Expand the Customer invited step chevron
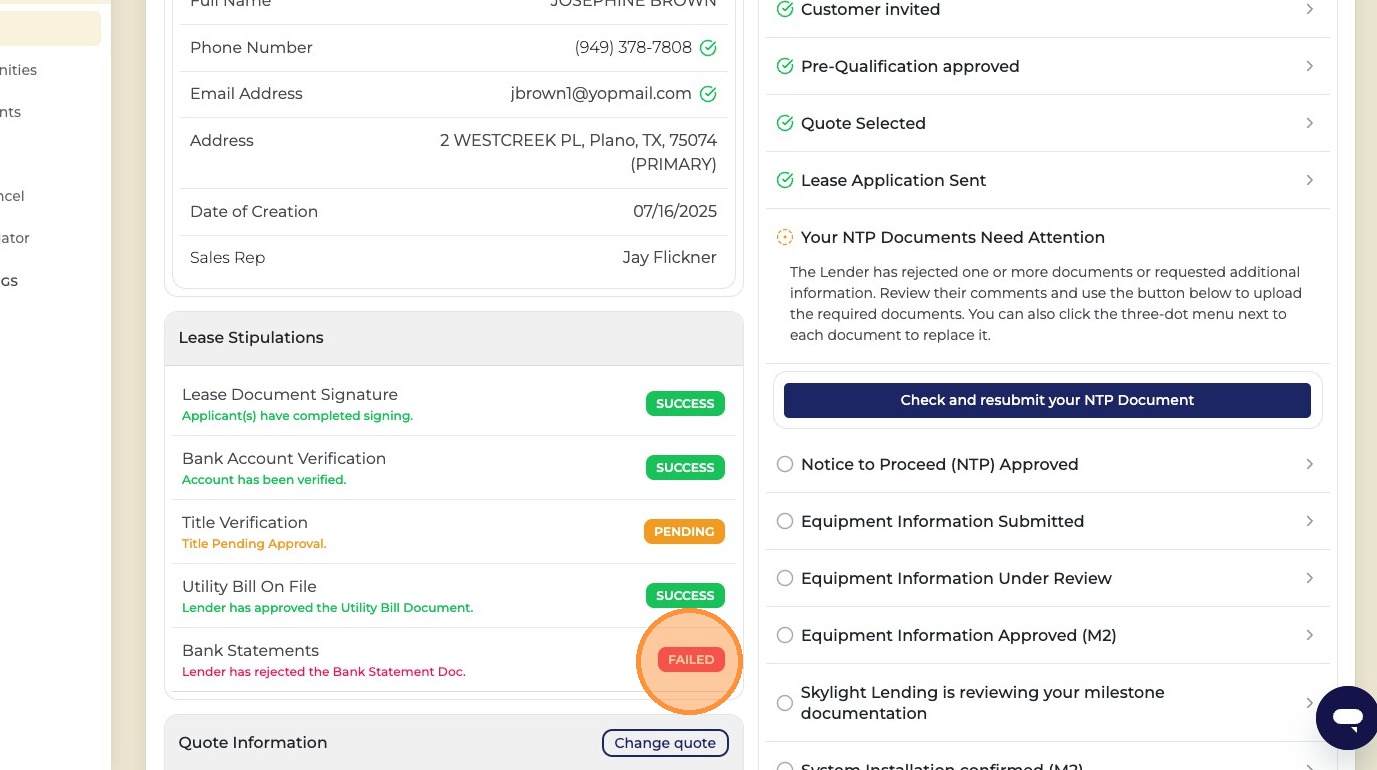 (x=1310, y=9)
